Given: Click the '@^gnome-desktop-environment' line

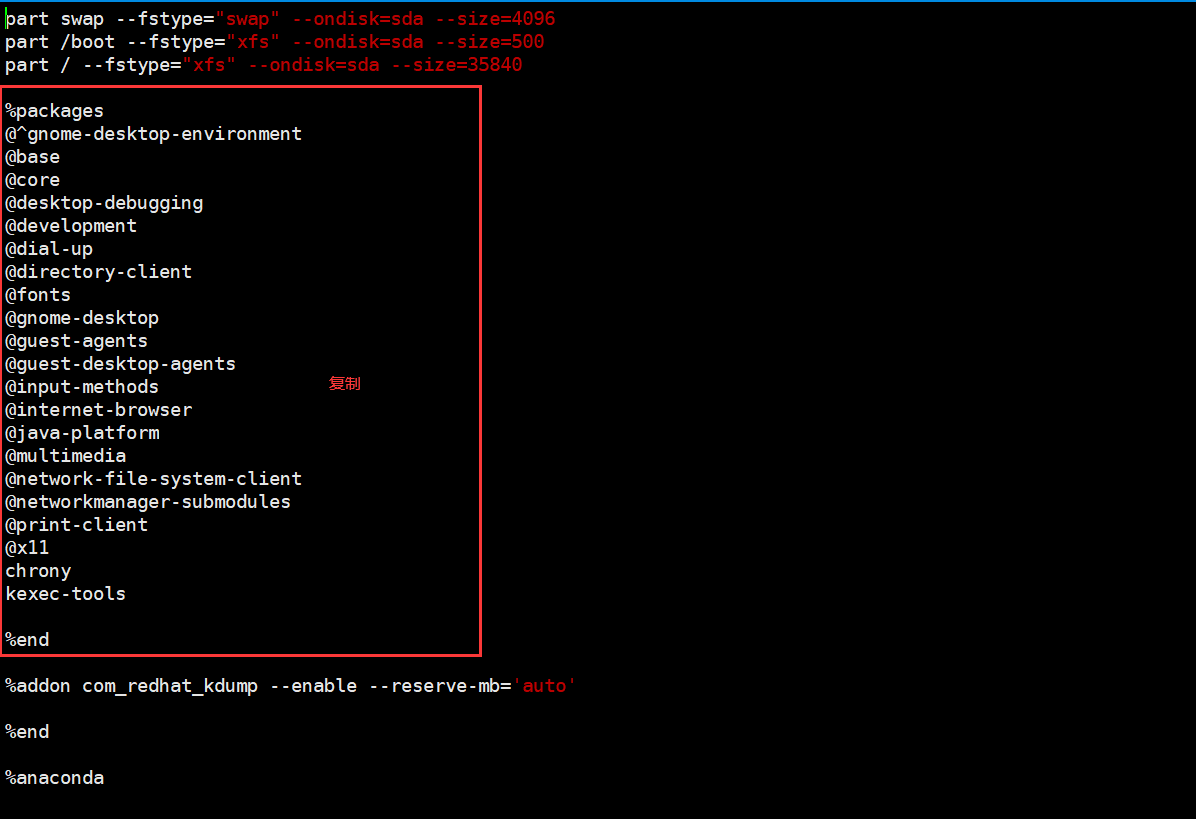Looking at the screenshot, I should [x=153, y=133].
